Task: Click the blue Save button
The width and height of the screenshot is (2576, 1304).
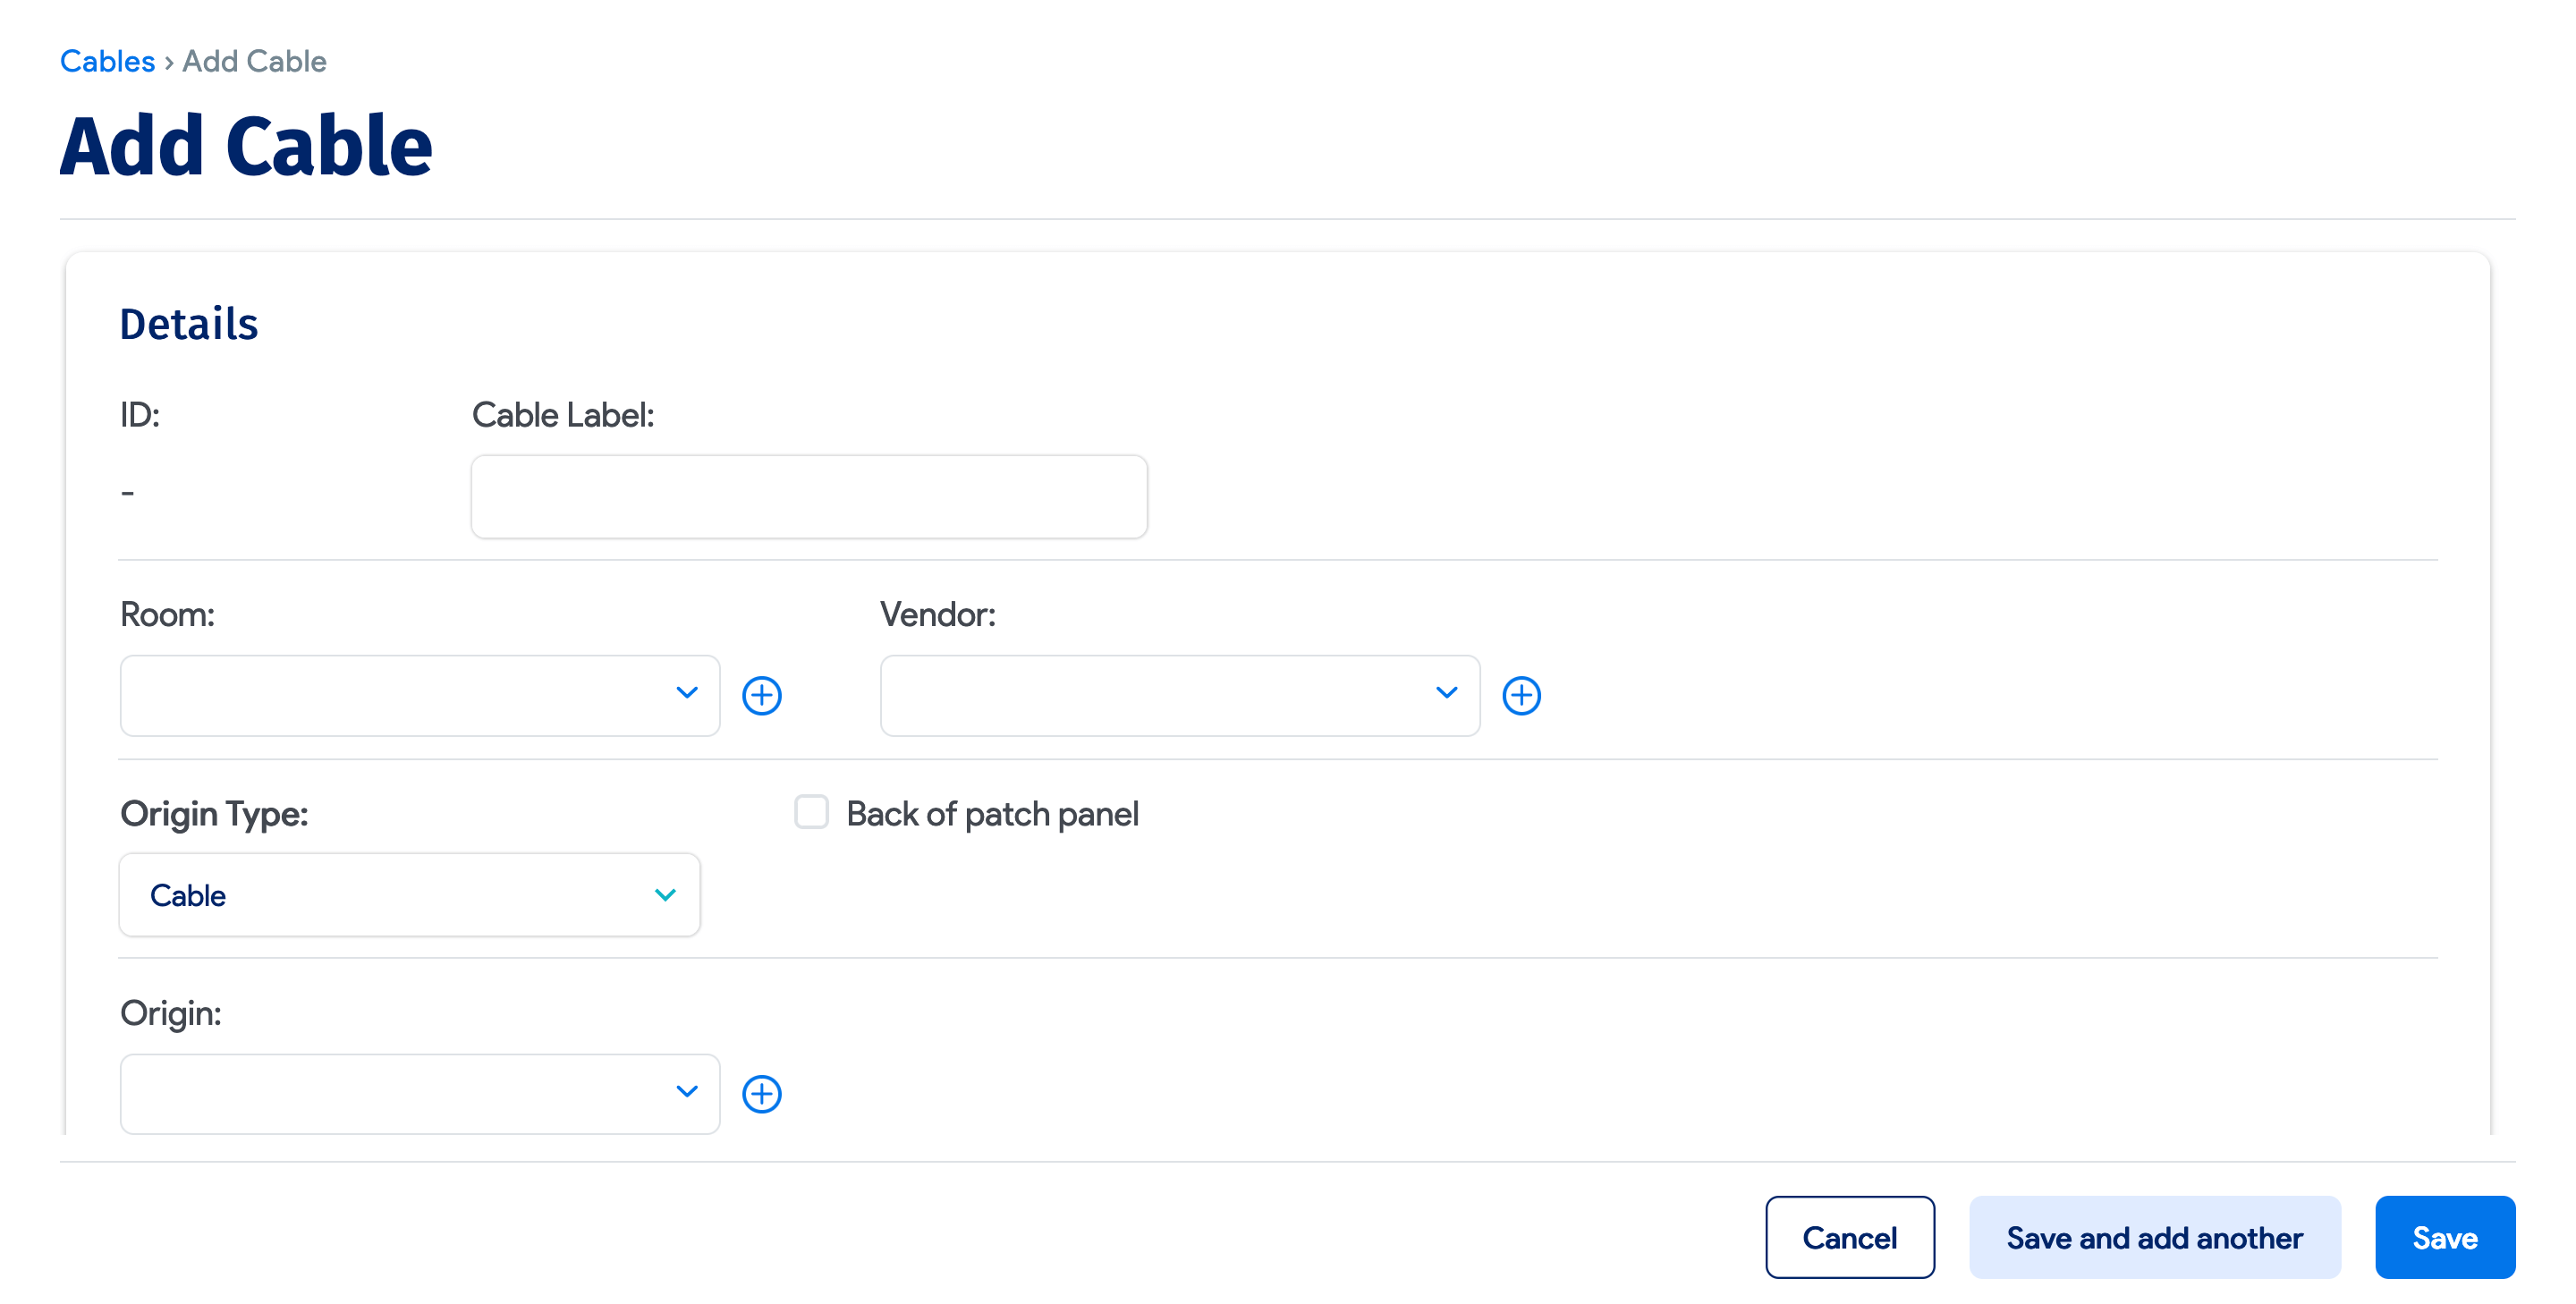Action: tap(2444, 1237)
